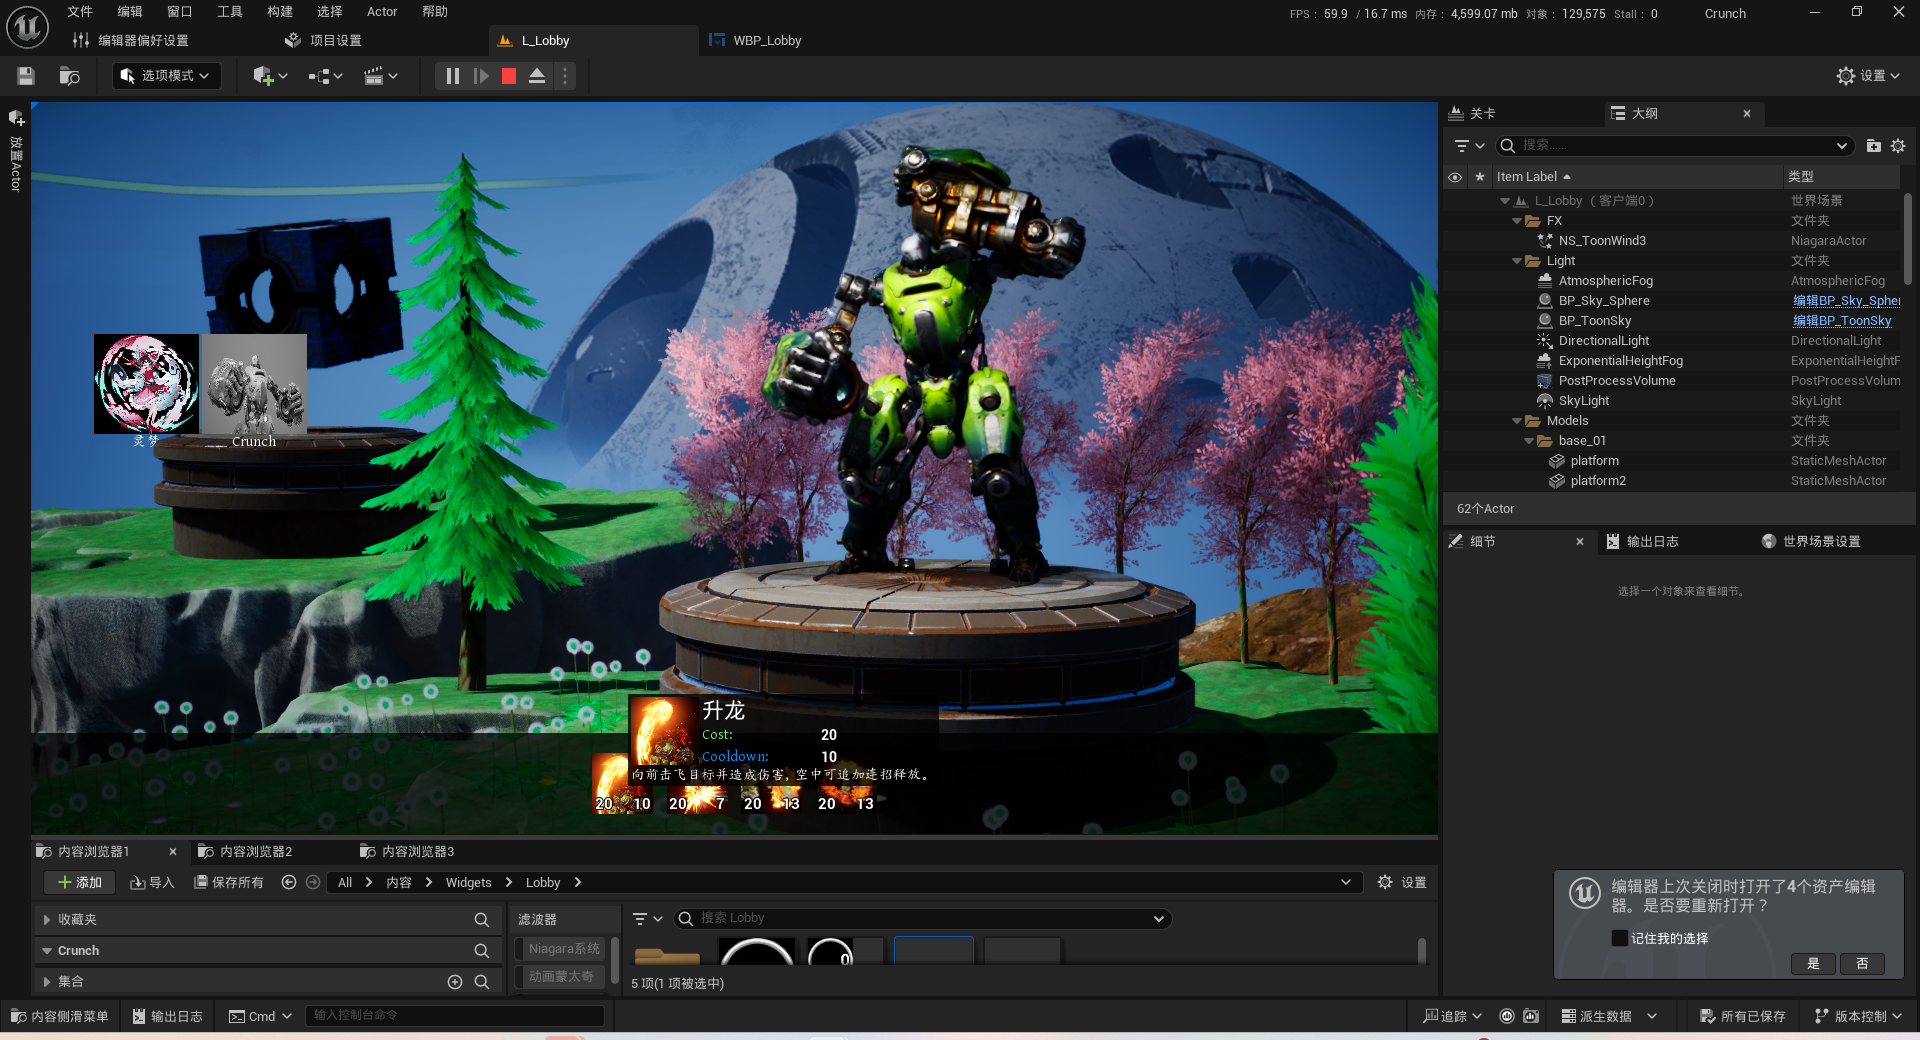Click the Widgets breadcrumb
Screen dimensions: 1920x1040
coord(468,883)
